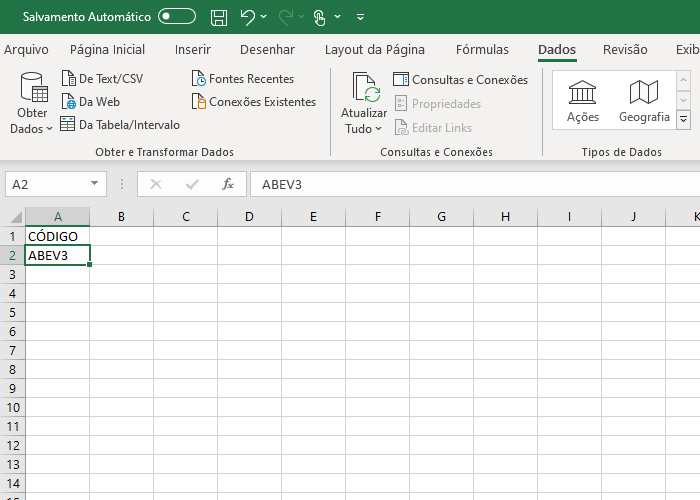The height and width of the screenshot is (500, 700).
Task: Click the Obter Dados database icon
Action: tap(34, 87)
